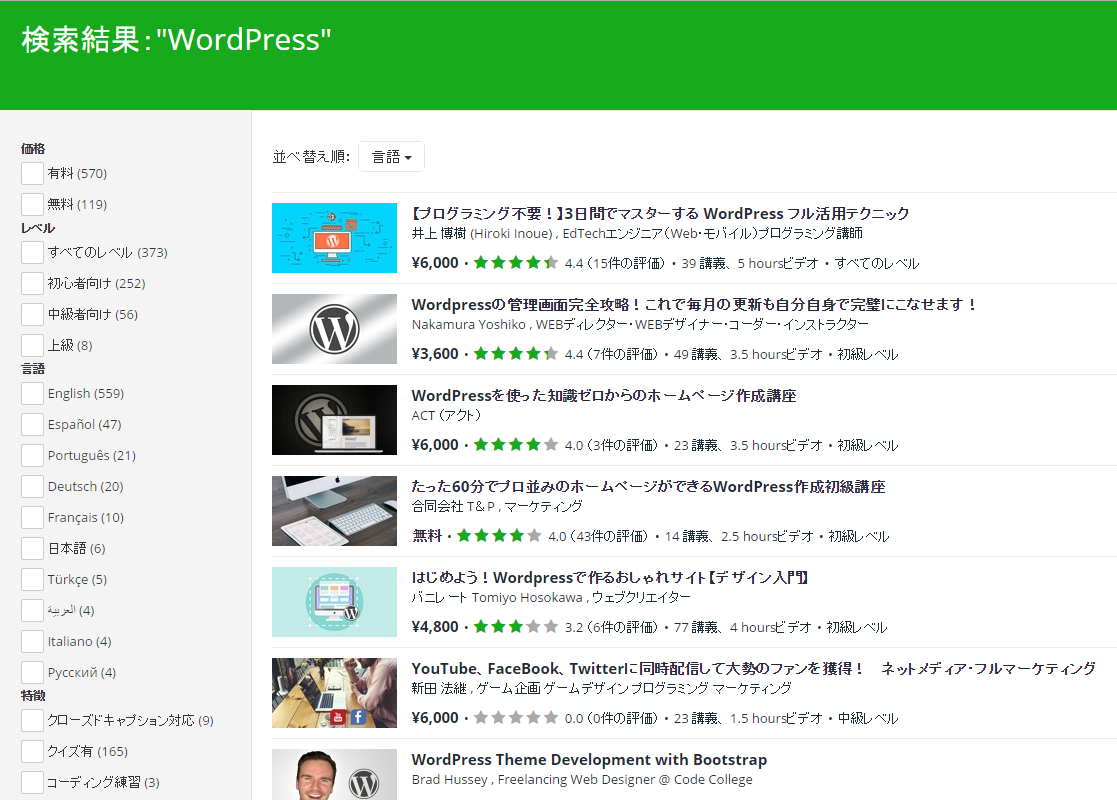The image size is (1117, 800).
Task: Open course たった60分でプロ並みのホームページ
Action: [x=648, y=487]
